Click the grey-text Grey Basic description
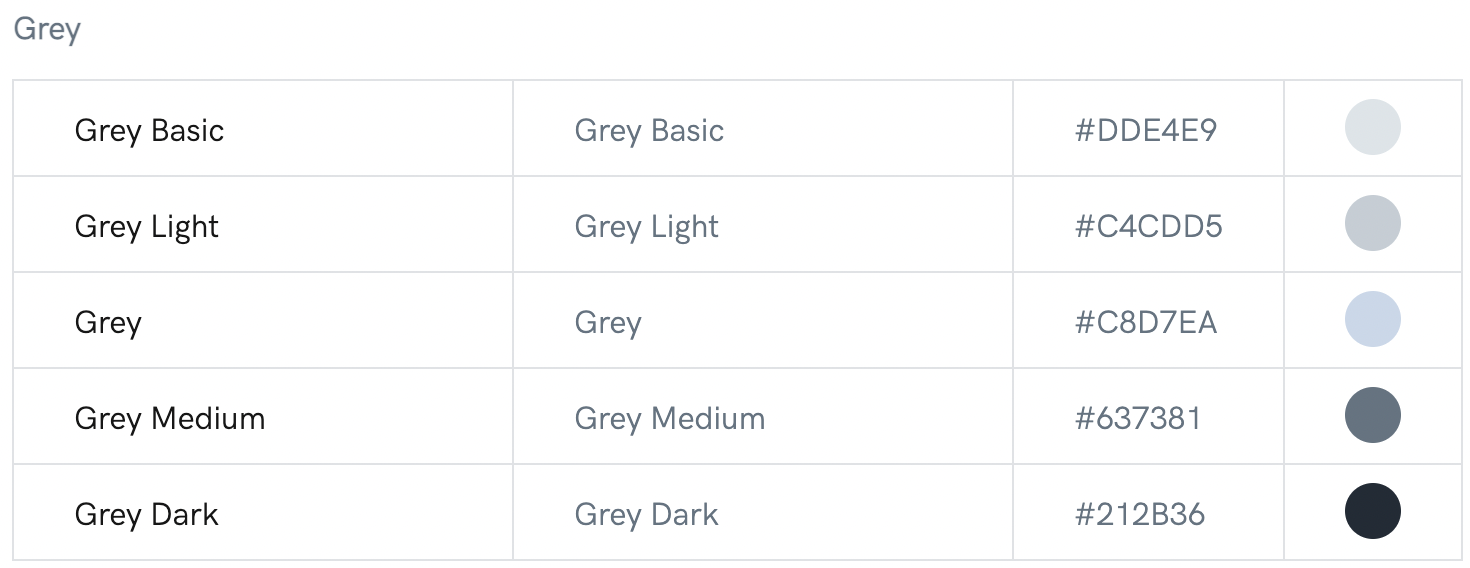Viewport: 1470px width, 568px height. click(x=649, y=130)
